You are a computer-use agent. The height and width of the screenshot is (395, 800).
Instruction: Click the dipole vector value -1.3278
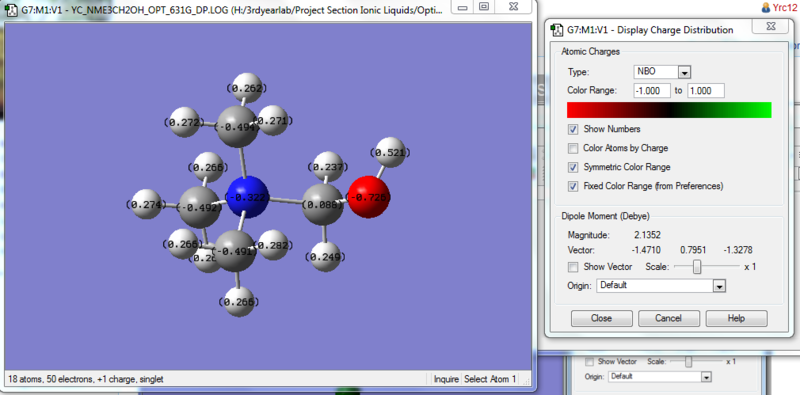pyautogui.click(x=738, y=250)
